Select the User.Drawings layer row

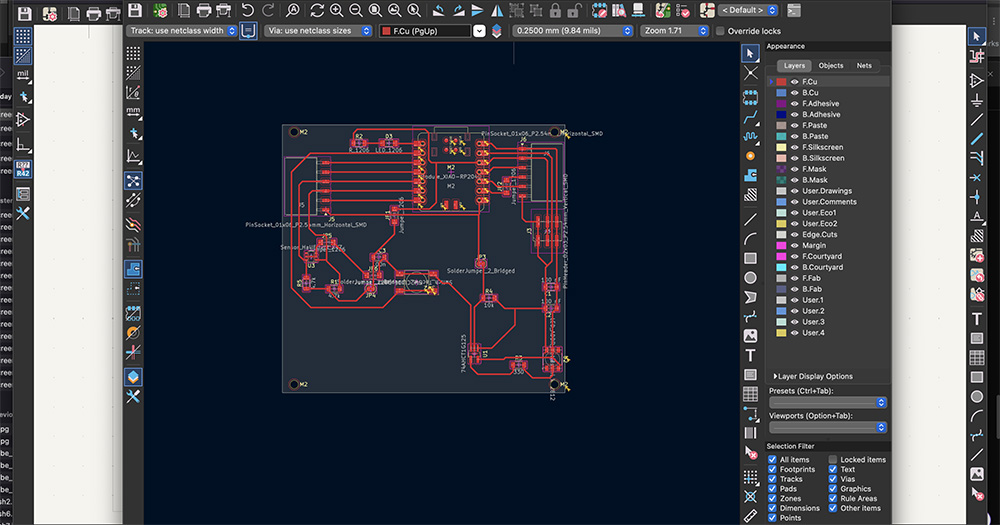[828, 191]
